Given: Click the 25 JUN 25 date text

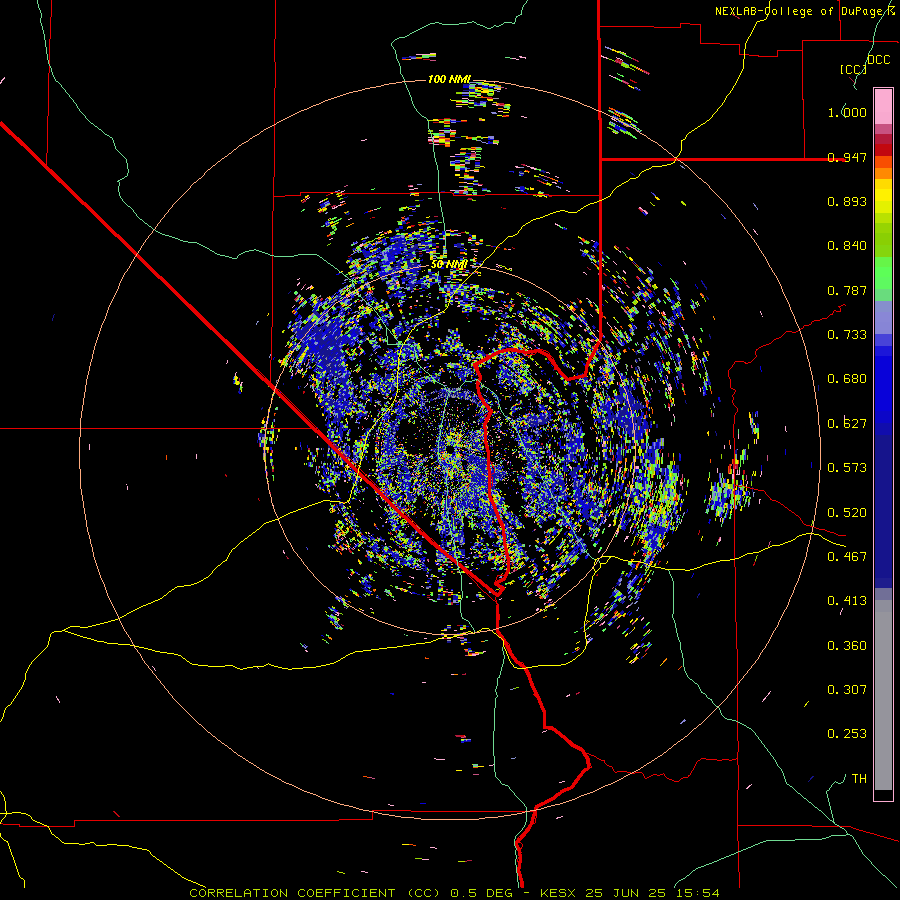Looking at the screenshot, I should click(x=626, y=893).
